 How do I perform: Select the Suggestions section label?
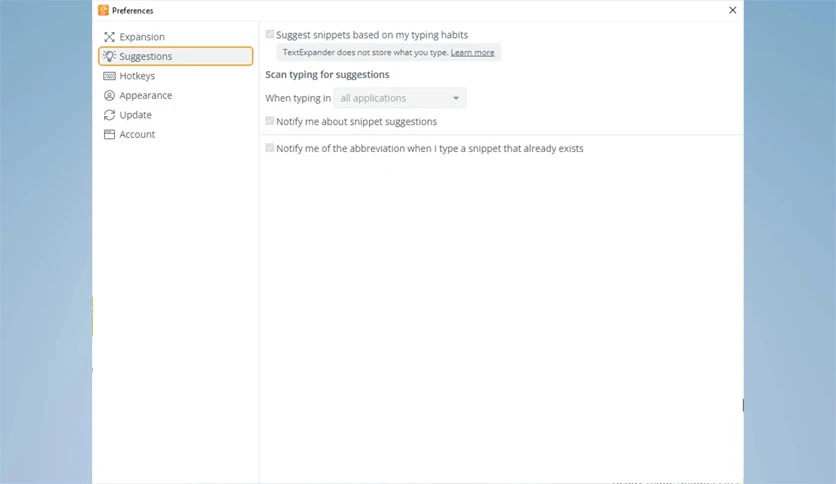[x=146, y=57]
